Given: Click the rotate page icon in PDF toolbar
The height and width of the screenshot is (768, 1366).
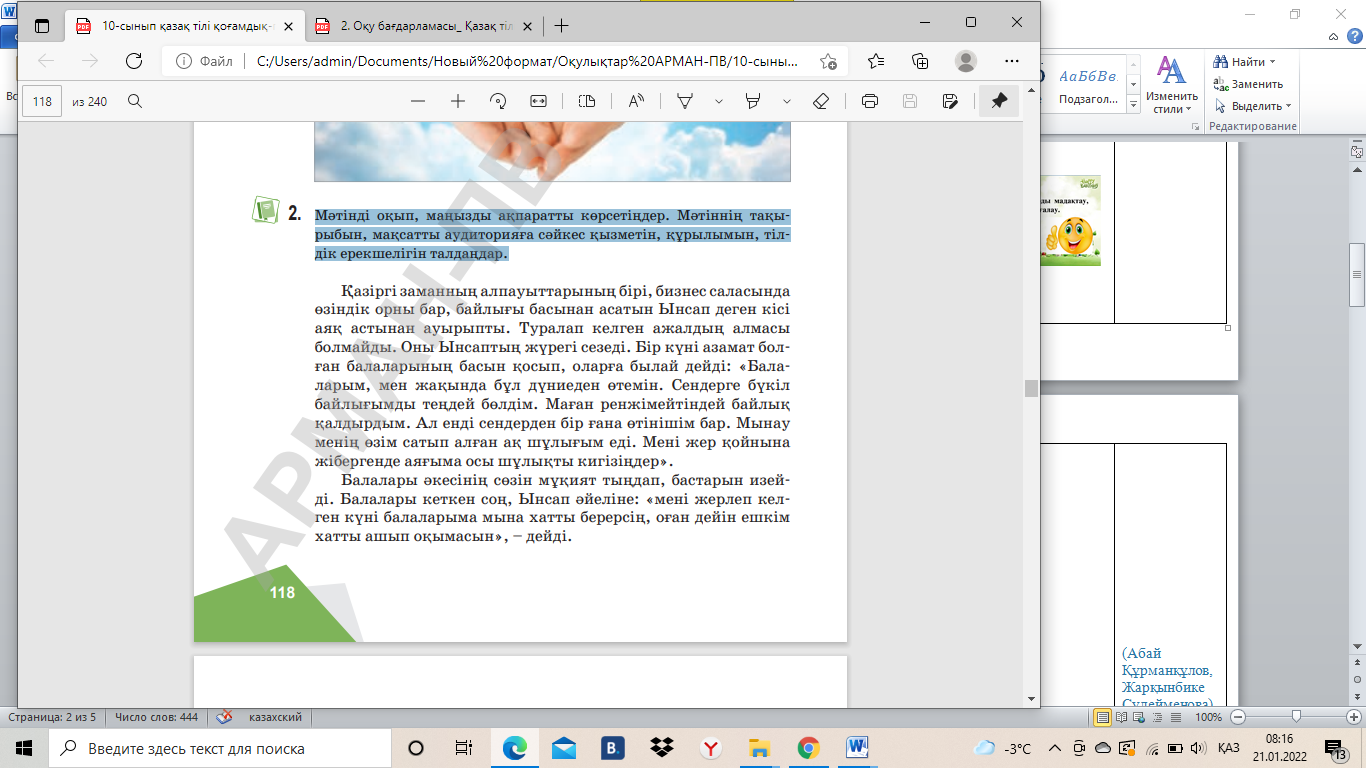Looking at the screenshot, I should [498, 101].
